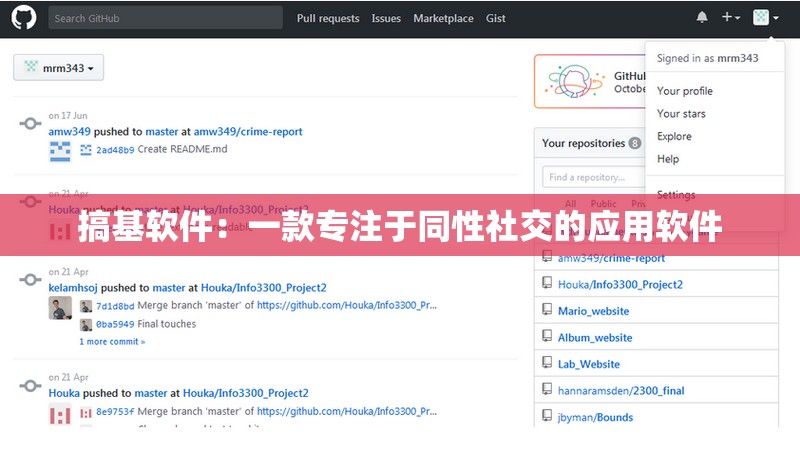Click the GitHub Octocat logo
800x451 pixels.
tap(23, 18)
